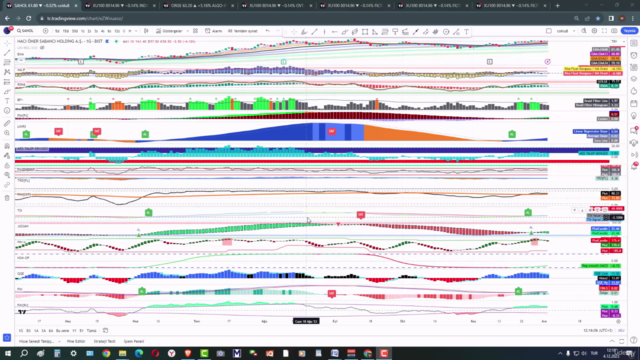Select the left sidebar trend line tool

tap(7, 53)
